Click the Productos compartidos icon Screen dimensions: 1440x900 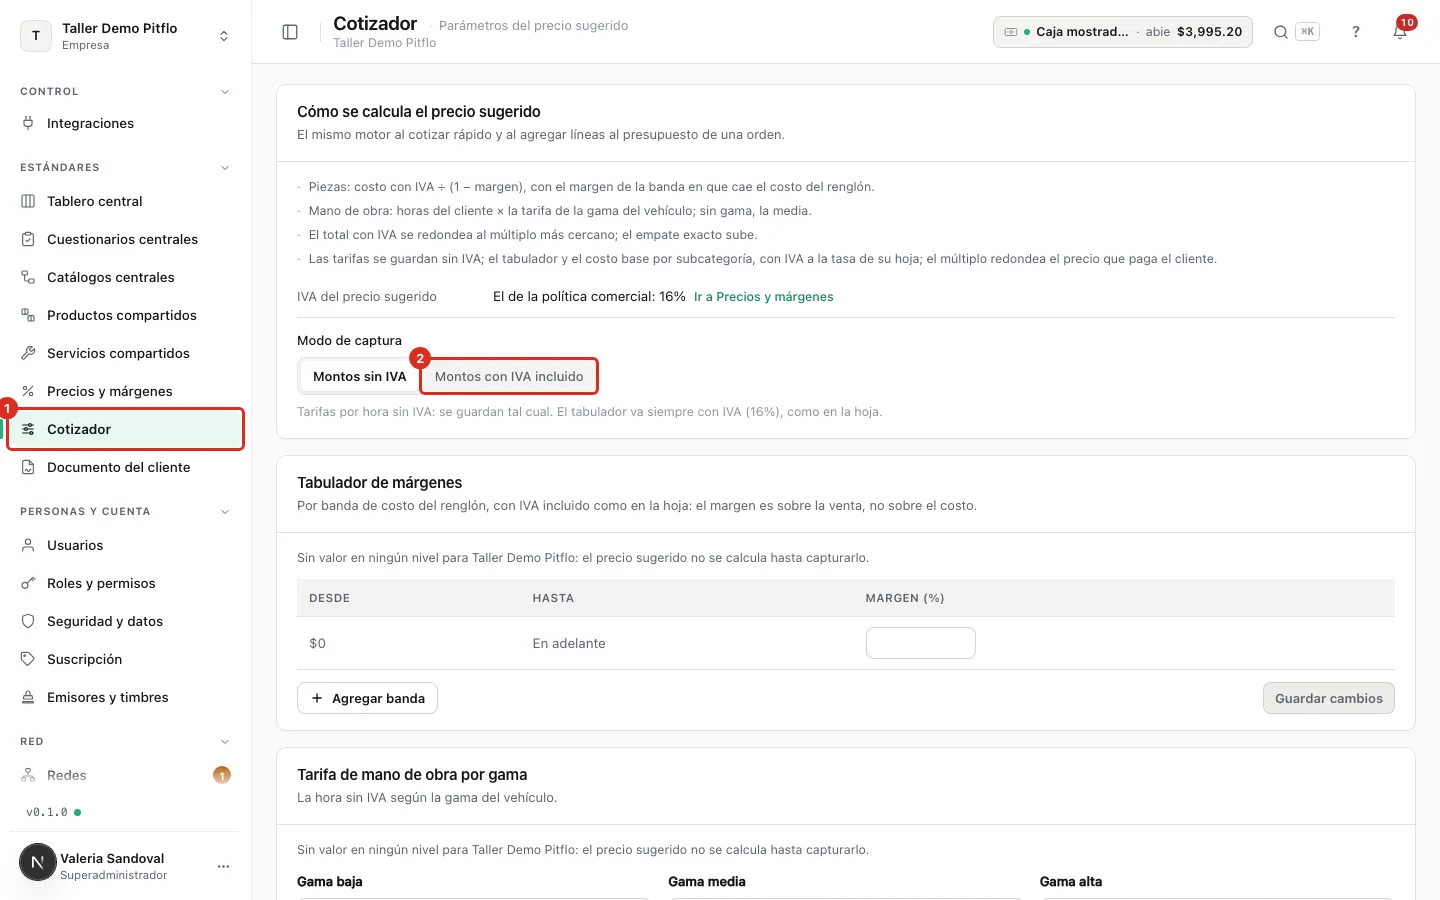(28, 315)
